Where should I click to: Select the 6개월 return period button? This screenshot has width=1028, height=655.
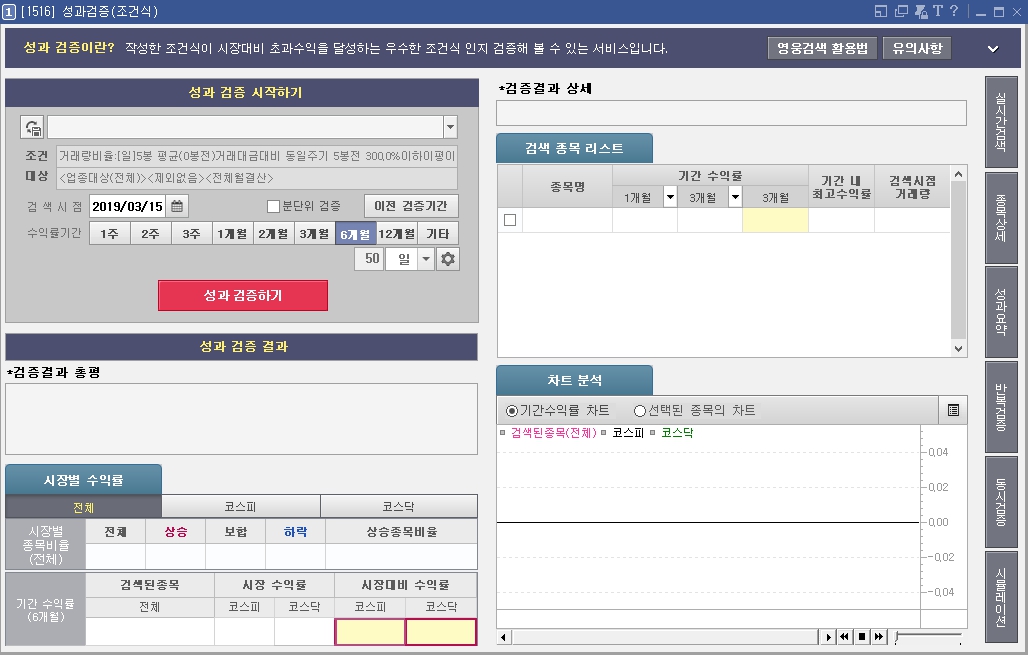[355, 233]
